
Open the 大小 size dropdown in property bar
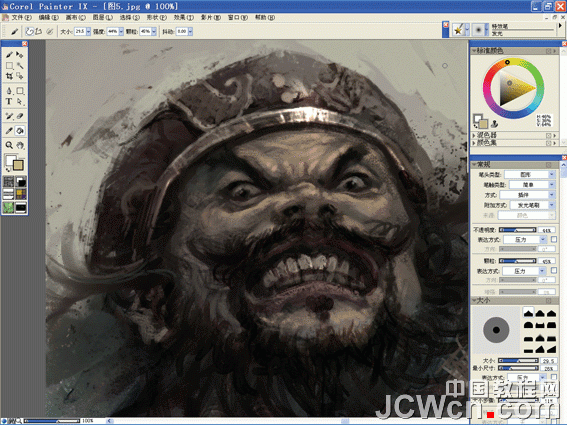pyautogui.click(x=88, y=31)
